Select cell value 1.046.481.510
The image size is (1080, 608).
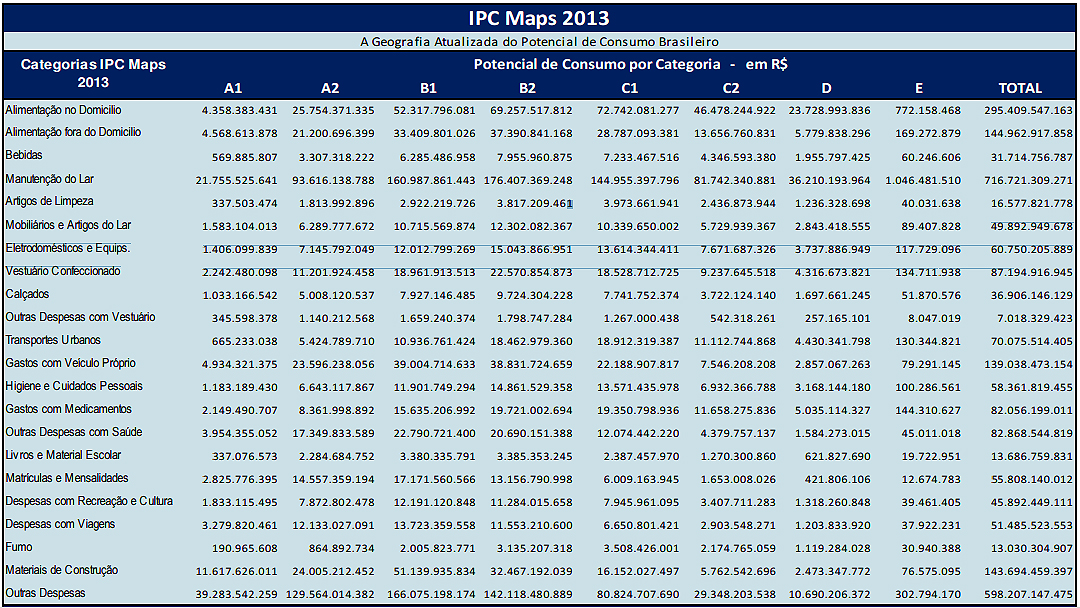(x=923, y=181)
